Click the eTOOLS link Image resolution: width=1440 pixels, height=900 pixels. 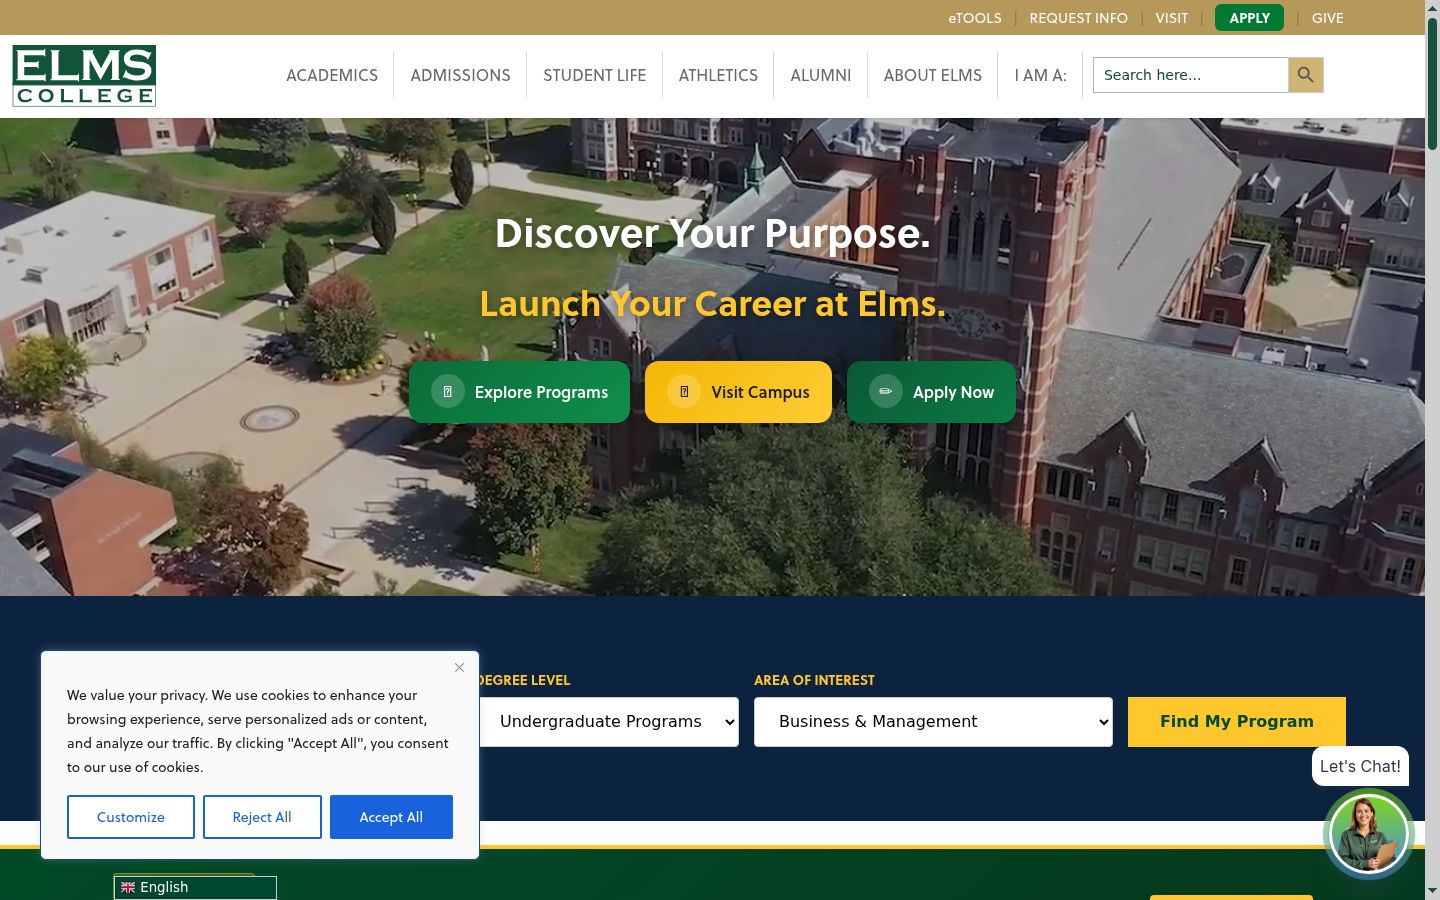pos(975,18)
